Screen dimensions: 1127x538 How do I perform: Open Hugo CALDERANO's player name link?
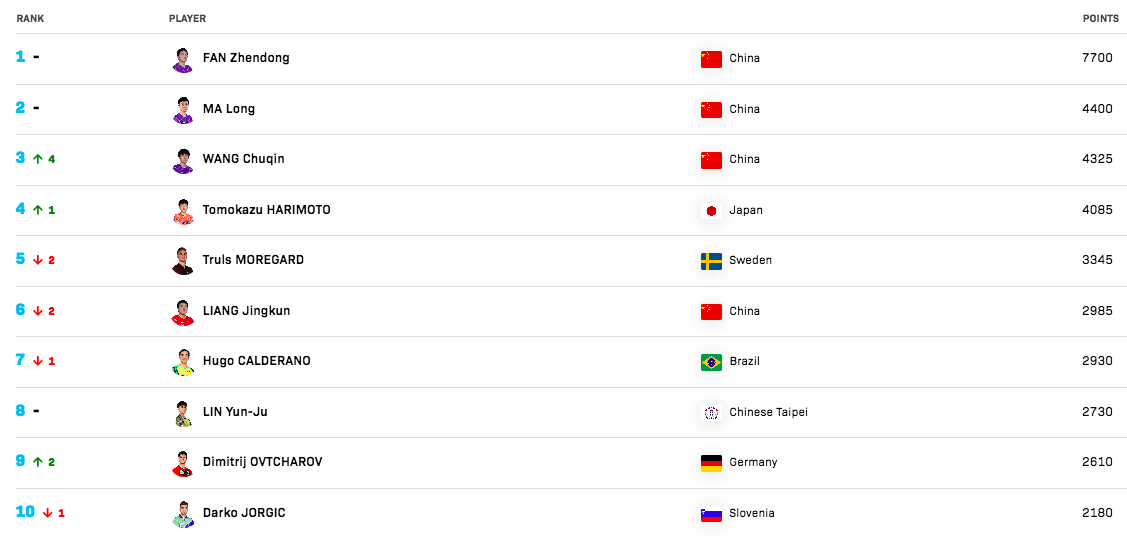(x=257, y=361)
